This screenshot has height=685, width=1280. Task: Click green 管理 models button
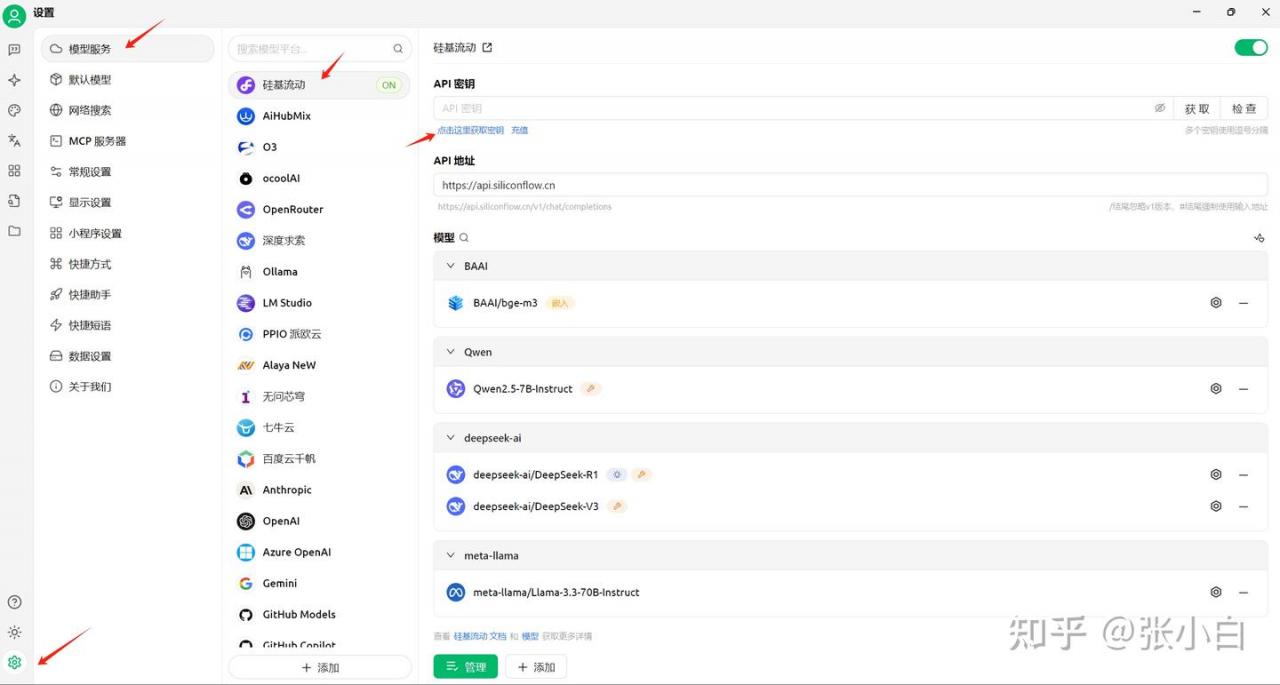465,667
